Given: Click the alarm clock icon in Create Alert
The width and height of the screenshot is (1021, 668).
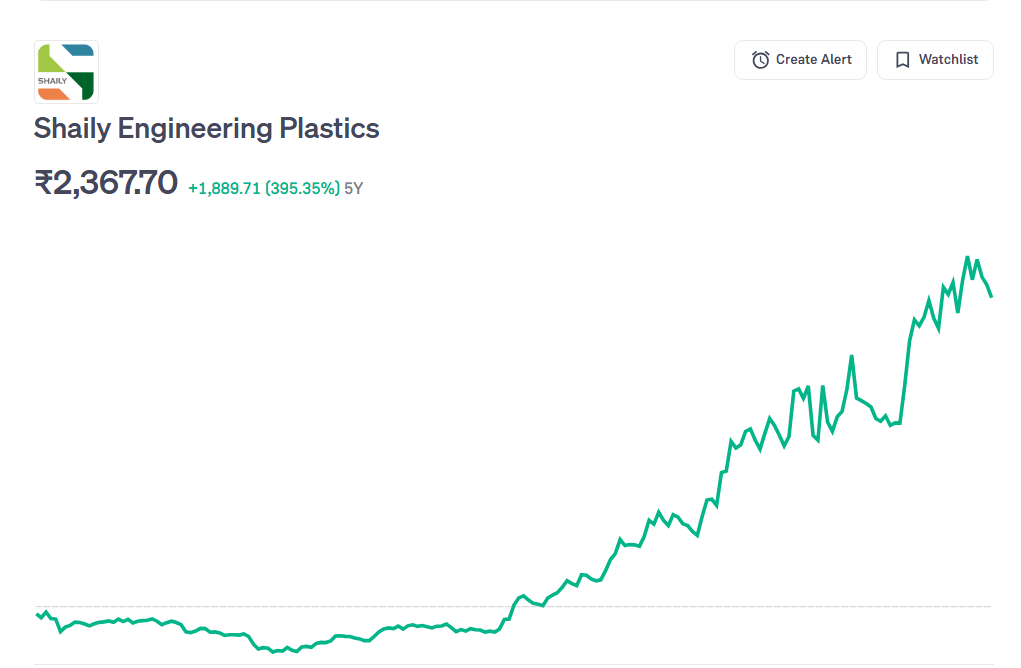Looking at the screenshot, I should click(x=761, y=60).
